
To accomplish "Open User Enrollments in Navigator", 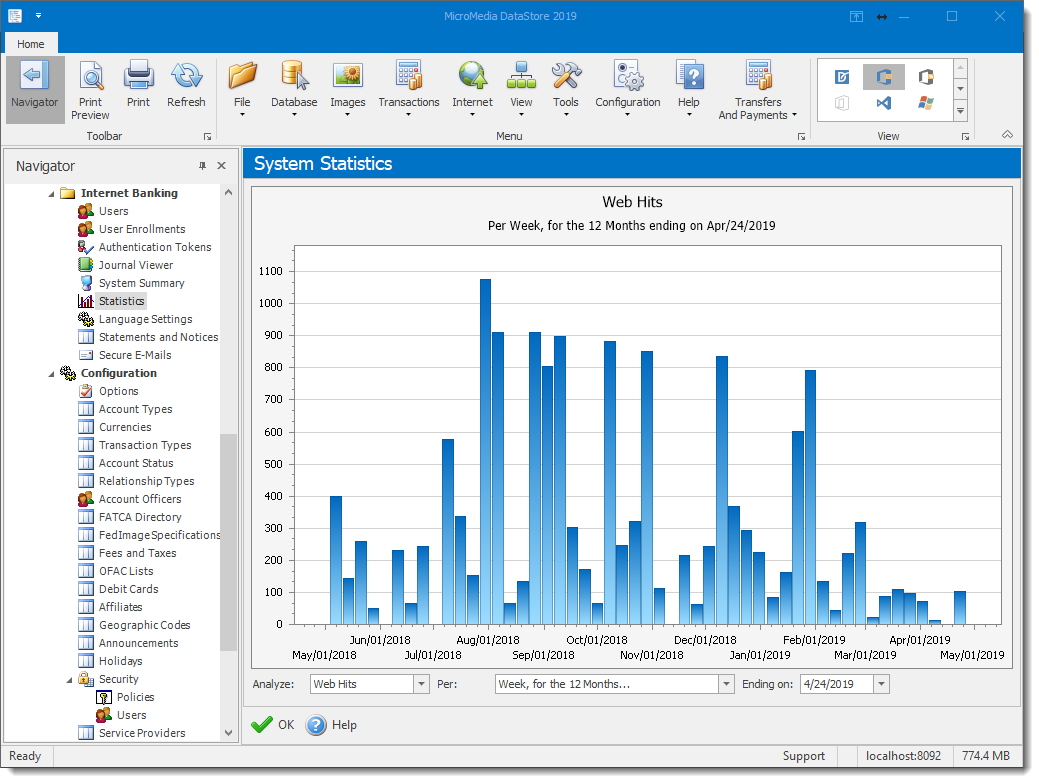I will pyautogui.click(x=142, y=229).
